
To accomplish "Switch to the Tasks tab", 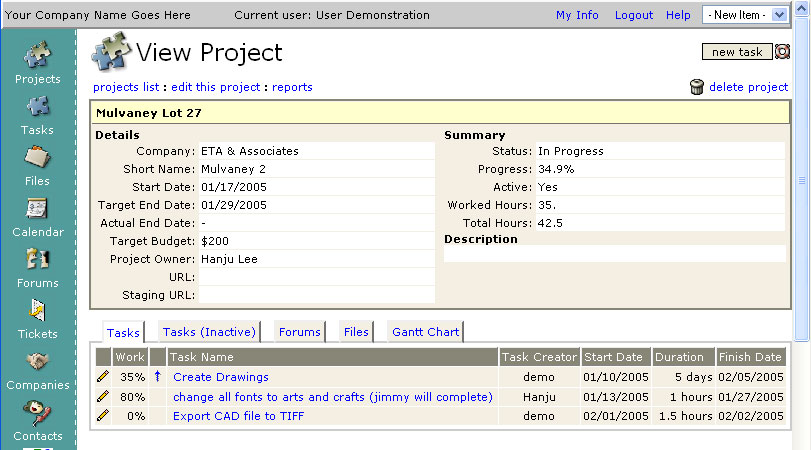I will 123,333.
